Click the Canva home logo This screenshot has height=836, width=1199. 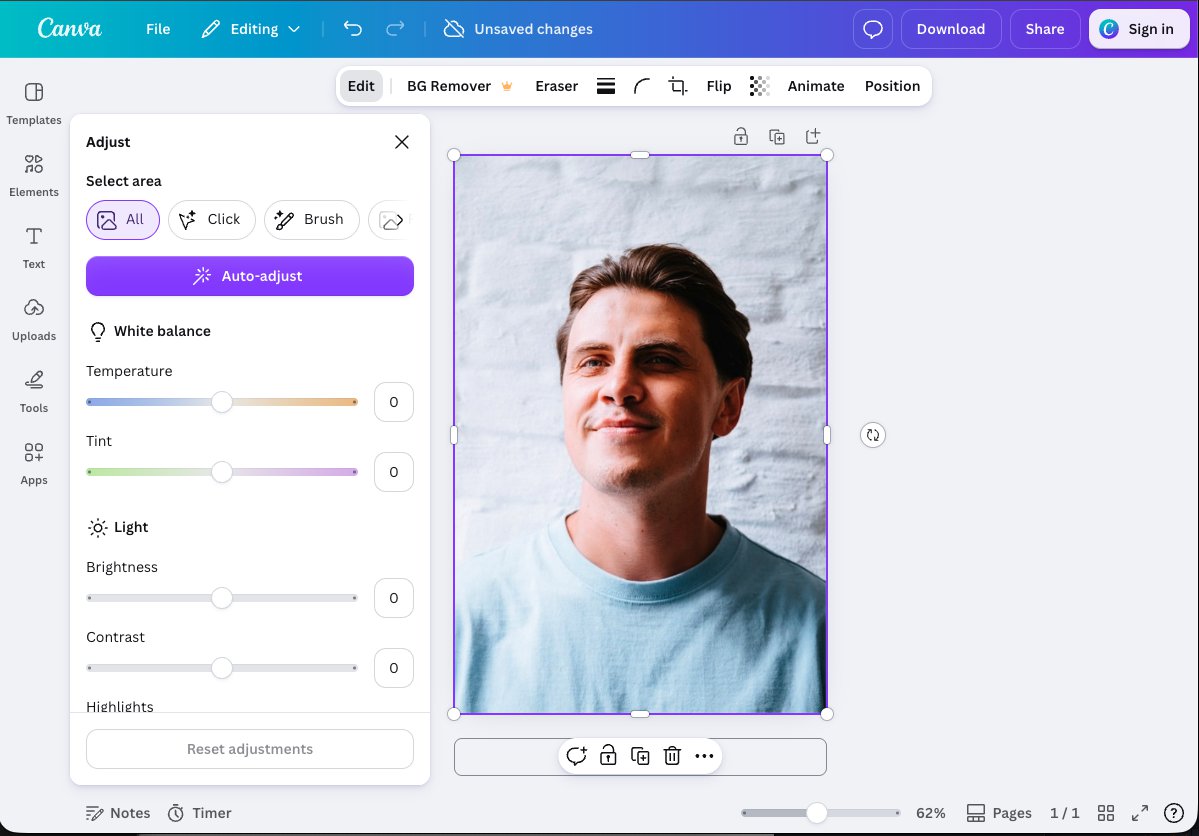70,29
